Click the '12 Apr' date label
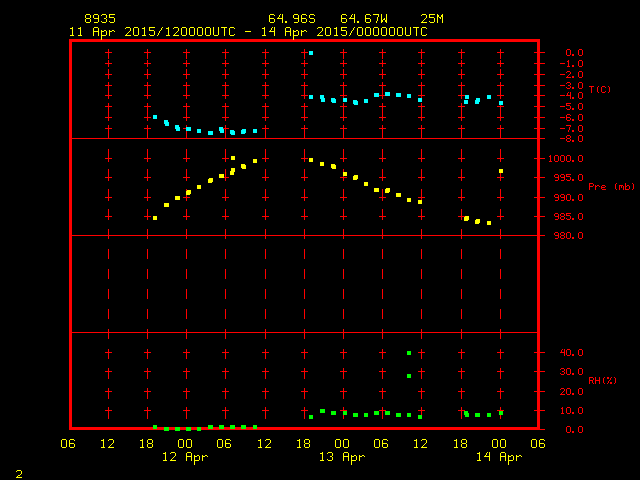 click(185, 457)
